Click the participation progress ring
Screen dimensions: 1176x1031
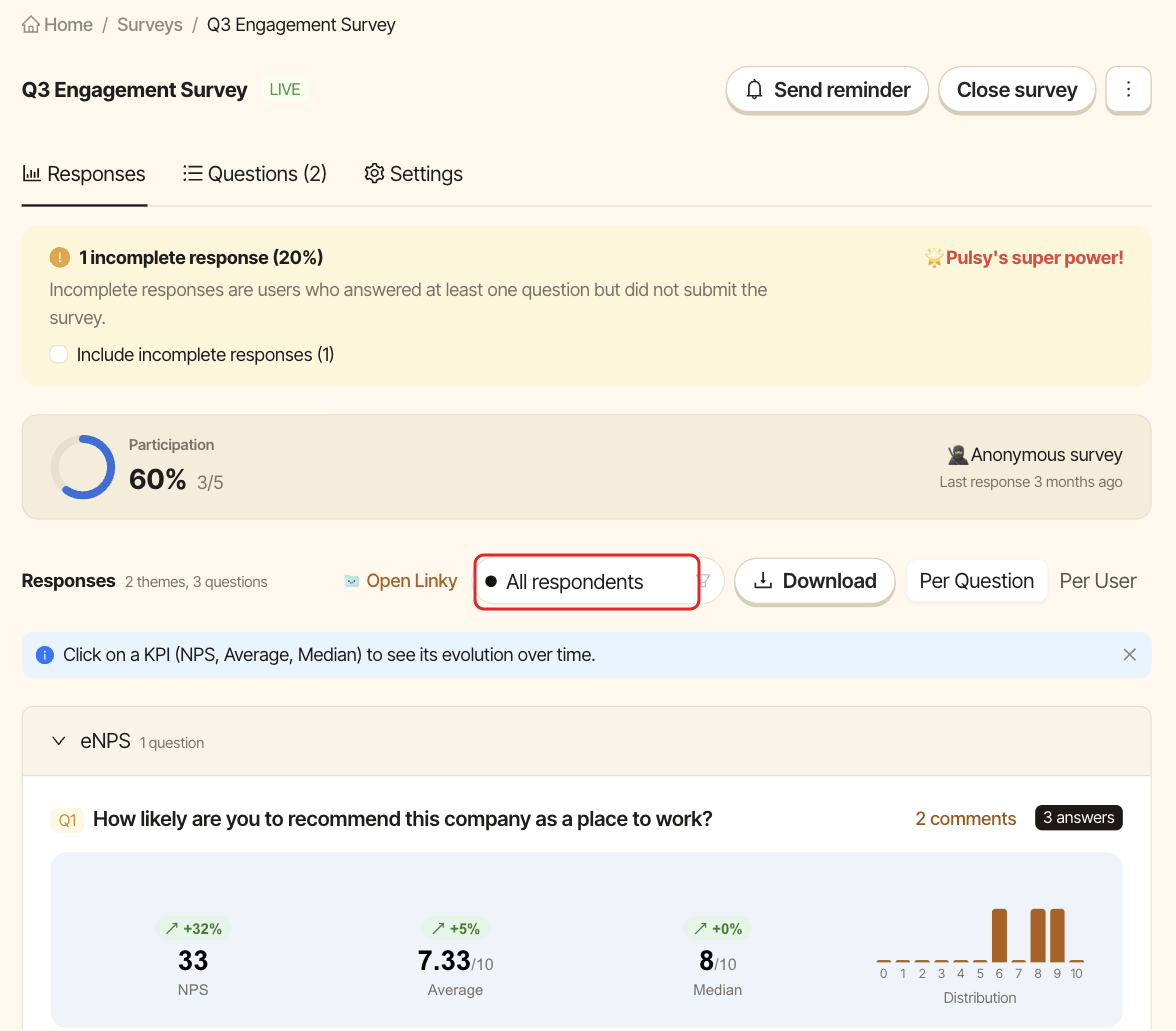point(82,467)
